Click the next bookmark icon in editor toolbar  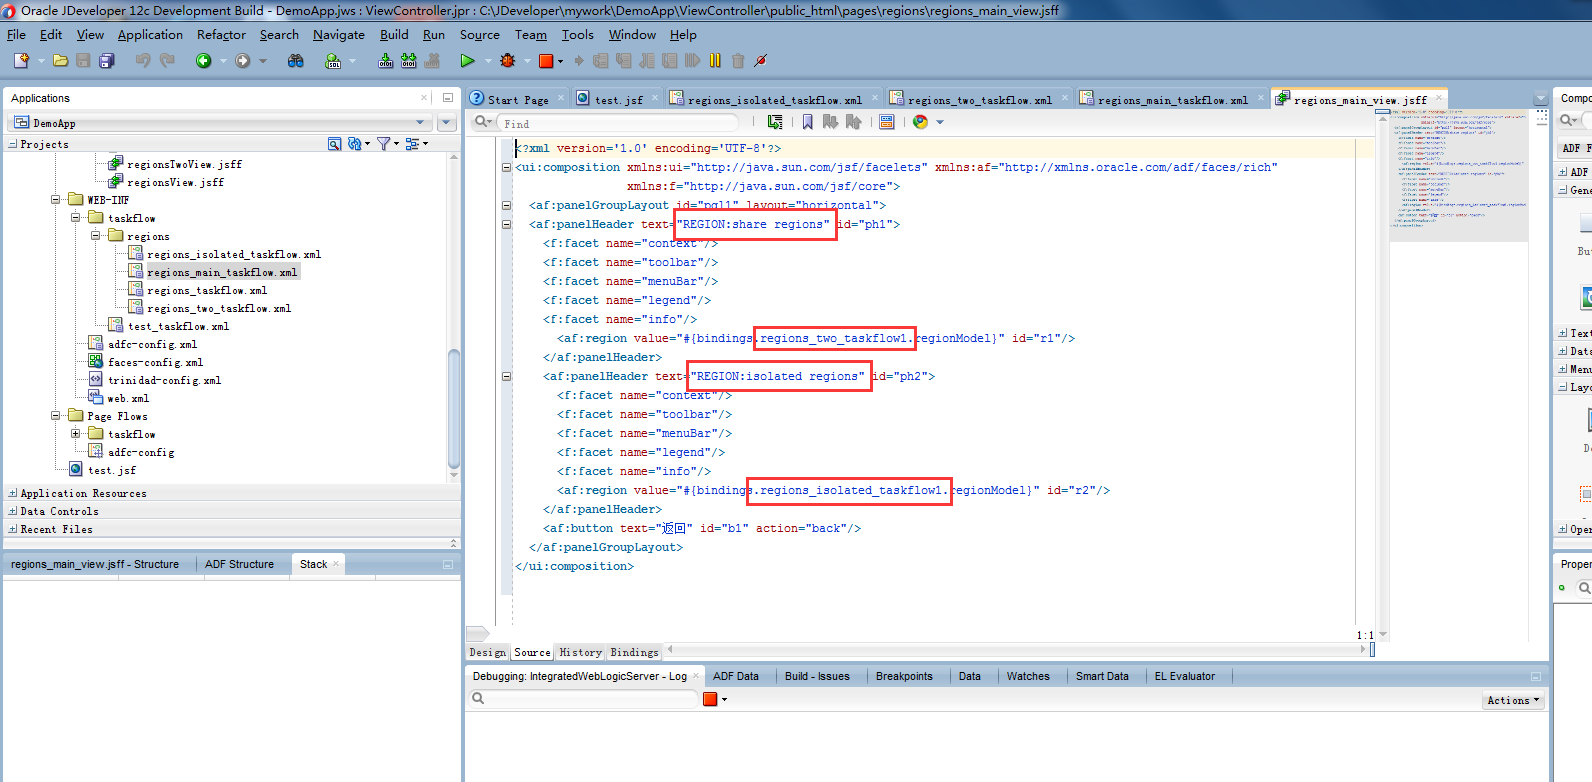(x=830, y=122)
